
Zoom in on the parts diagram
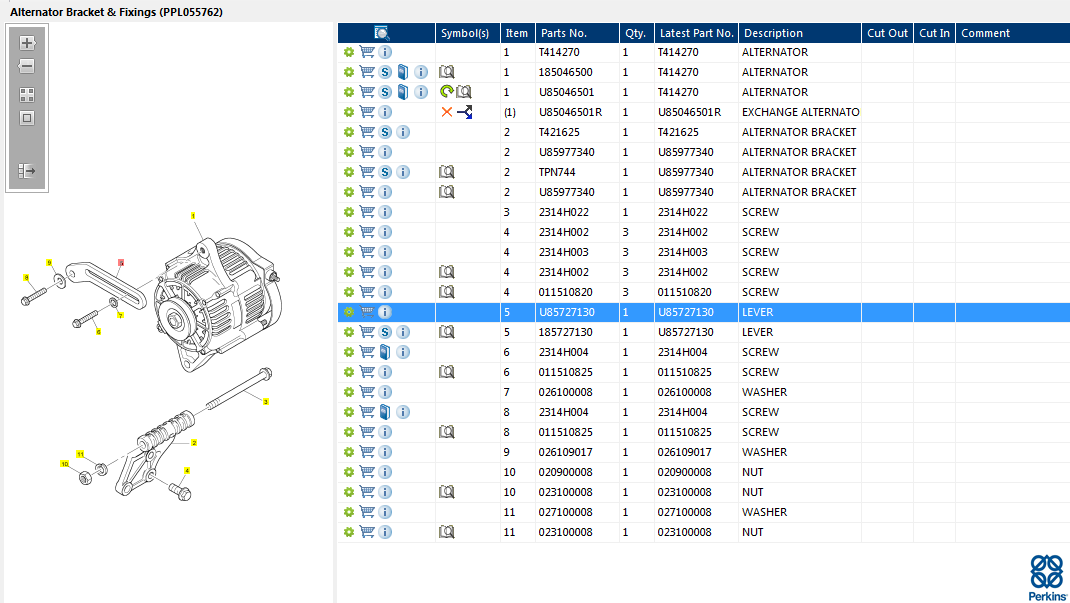27,43
